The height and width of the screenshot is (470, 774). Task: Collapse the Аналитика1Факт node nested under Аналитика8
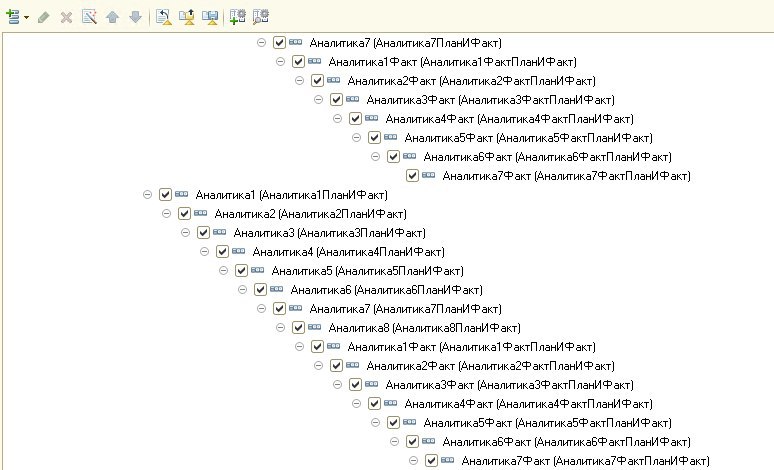pyautogui.click(x=299, y=347)
